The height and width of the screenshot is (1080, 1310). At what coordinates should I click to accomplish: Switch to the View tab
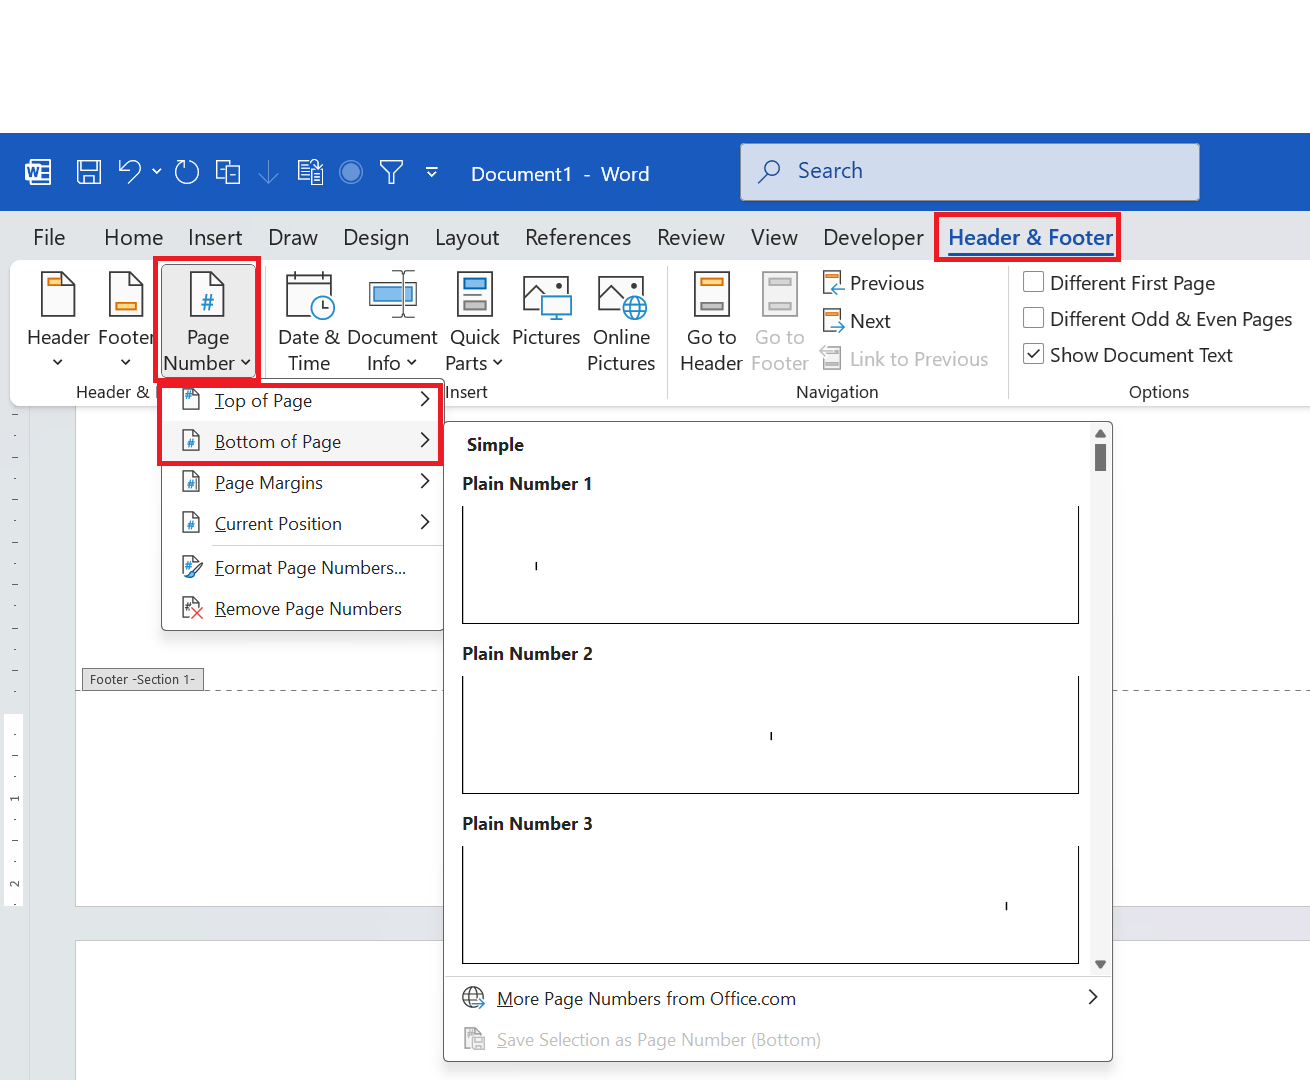pyautogui.click(x=774, y=237)
